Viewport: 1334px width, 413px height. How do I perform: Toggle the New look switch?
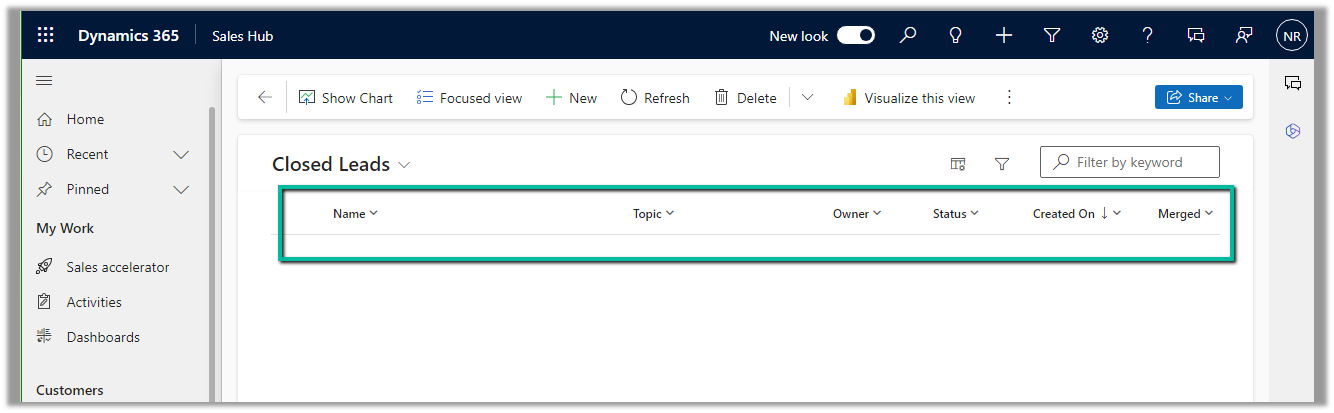(856, 35)
